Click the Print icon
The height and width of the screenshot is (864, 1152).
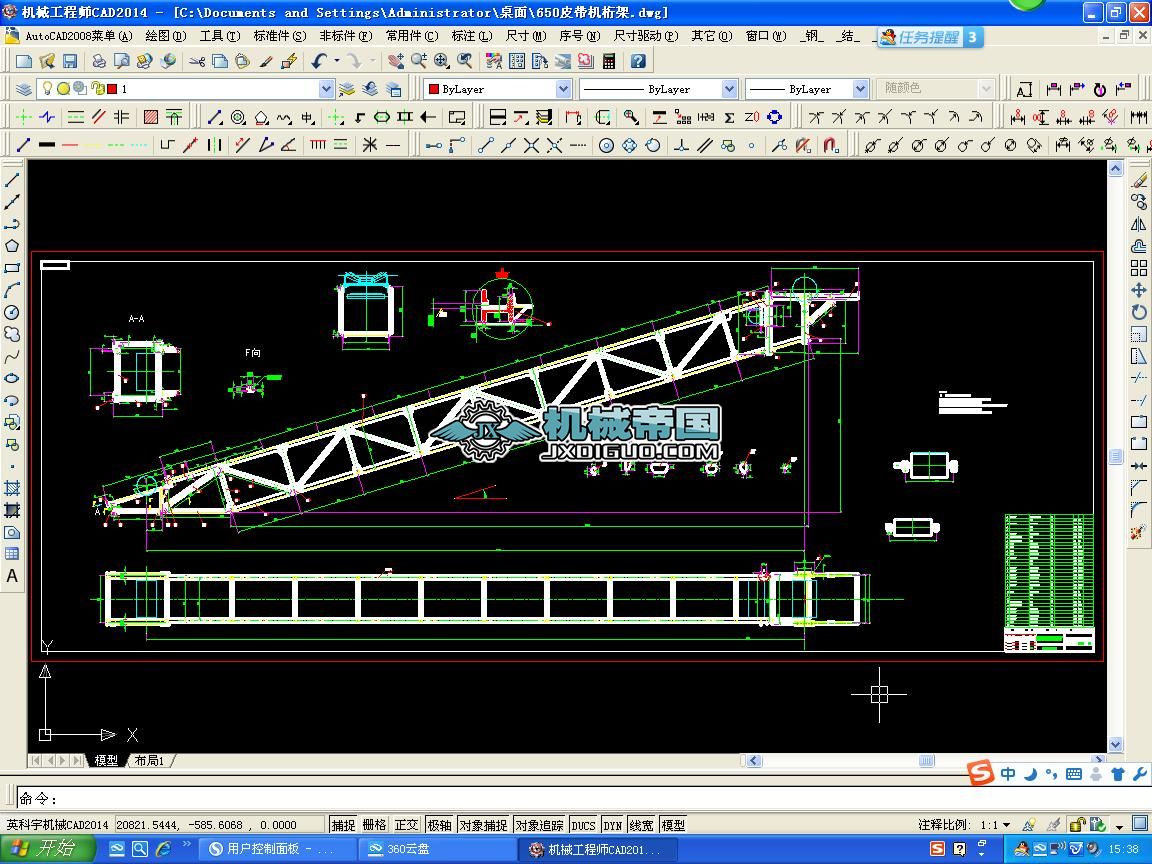pyautogui.click(x=98, y=61)
